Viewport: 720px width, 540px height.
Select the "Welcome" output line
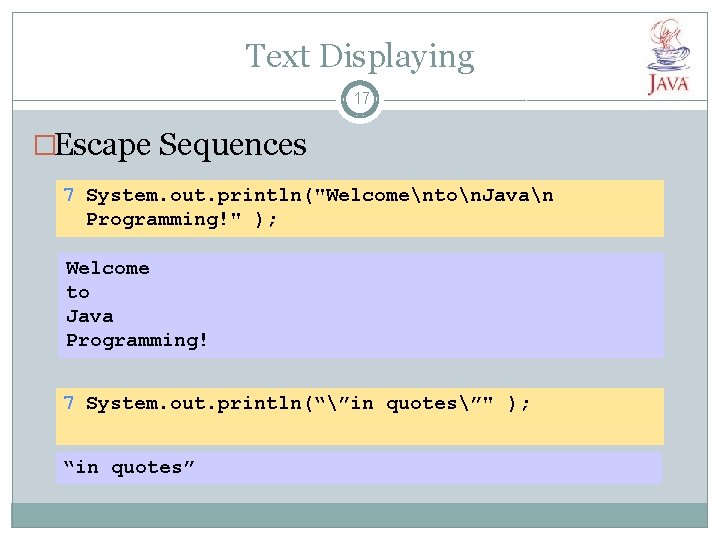pos(107,268)
